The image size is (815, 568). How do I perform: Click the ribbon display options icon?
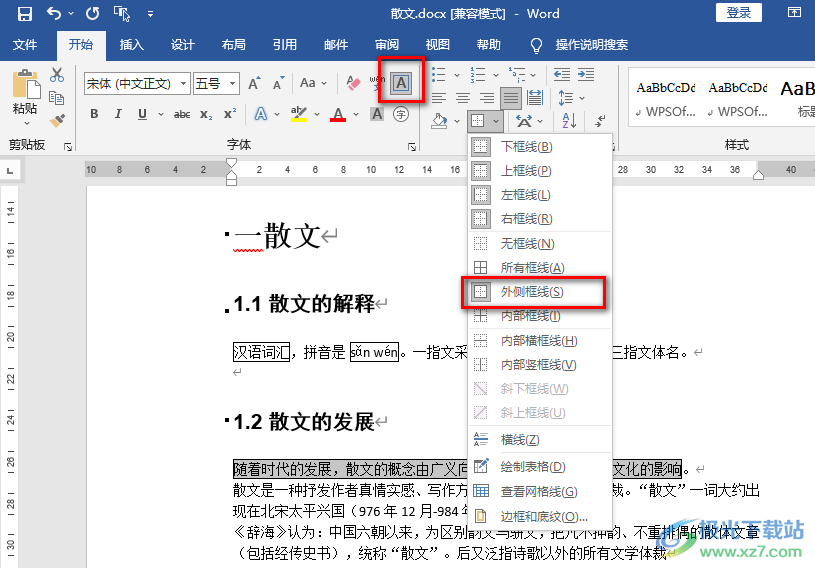point(794,12)
